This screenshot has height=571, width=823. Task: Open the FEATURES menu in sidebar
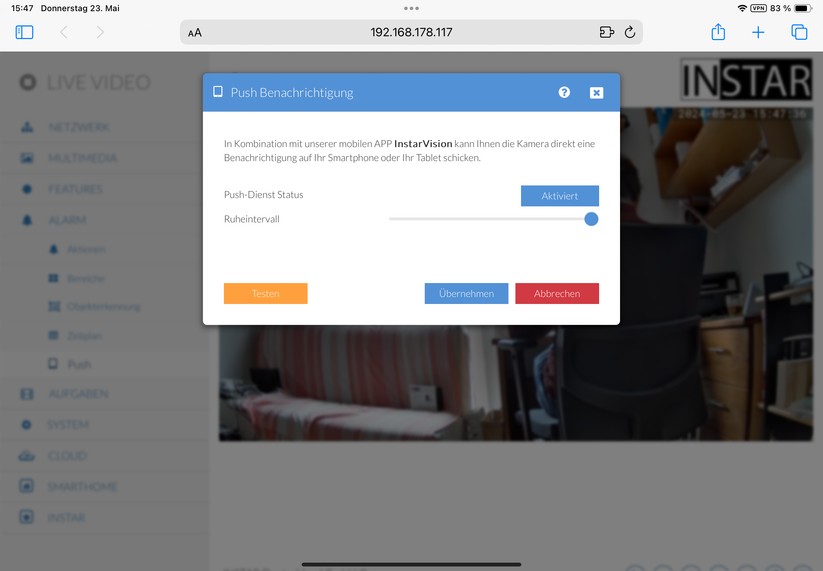pos(105,189)
